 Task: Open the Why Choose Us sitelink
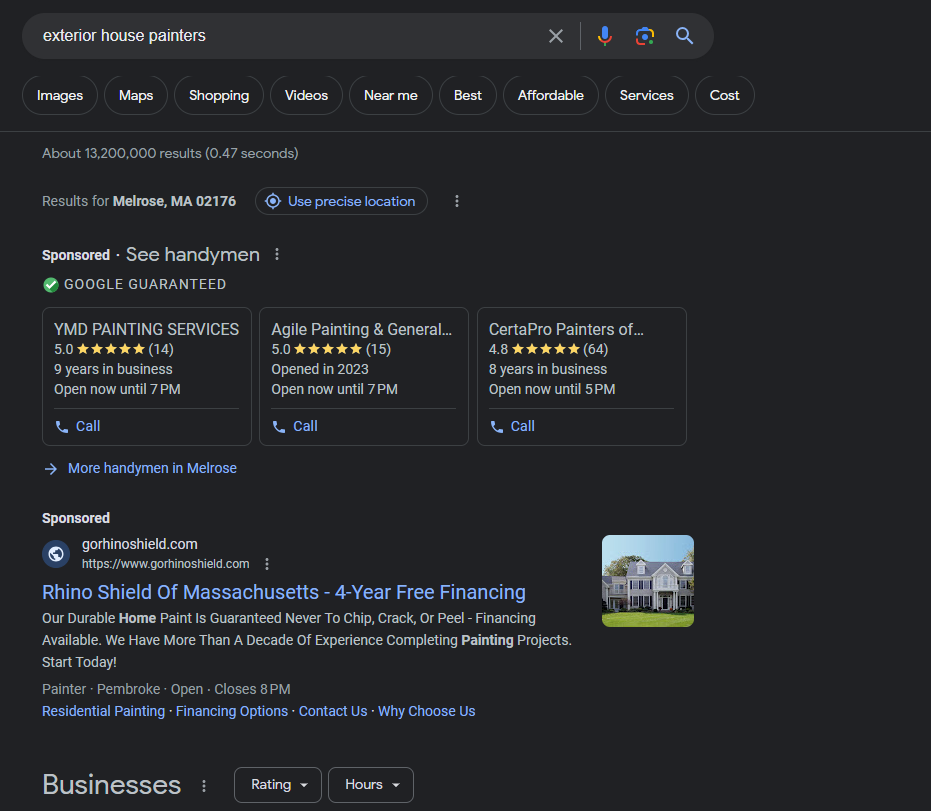(x=427, y=711)
